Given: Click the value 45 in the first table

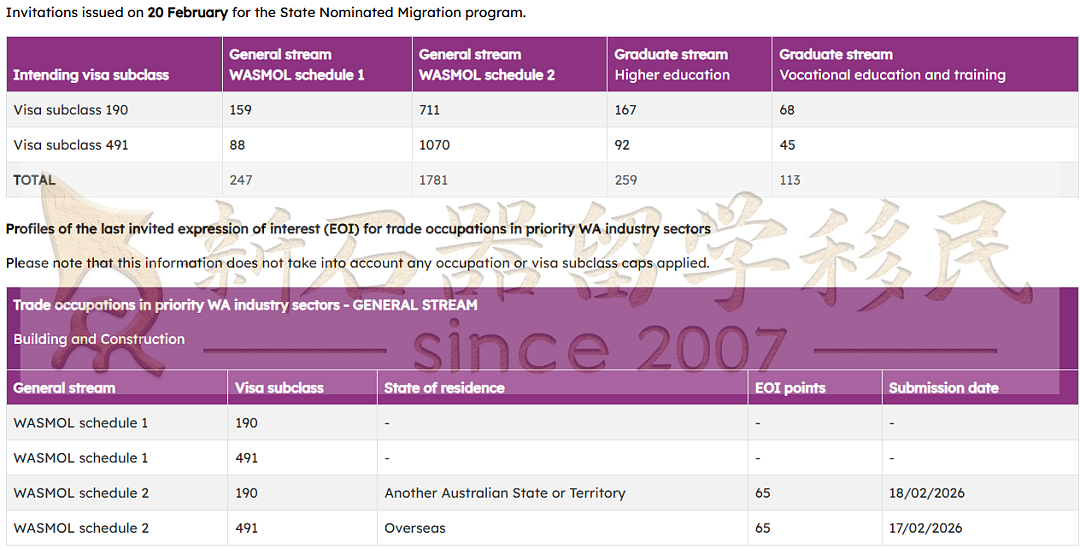Looking at the screenshot, I should coord(787,145).
